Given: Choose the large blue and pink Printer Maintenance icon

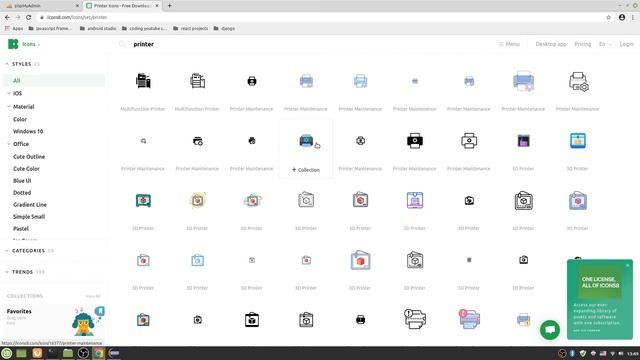Looking at the screenshot, I should (x=524, y=81).
